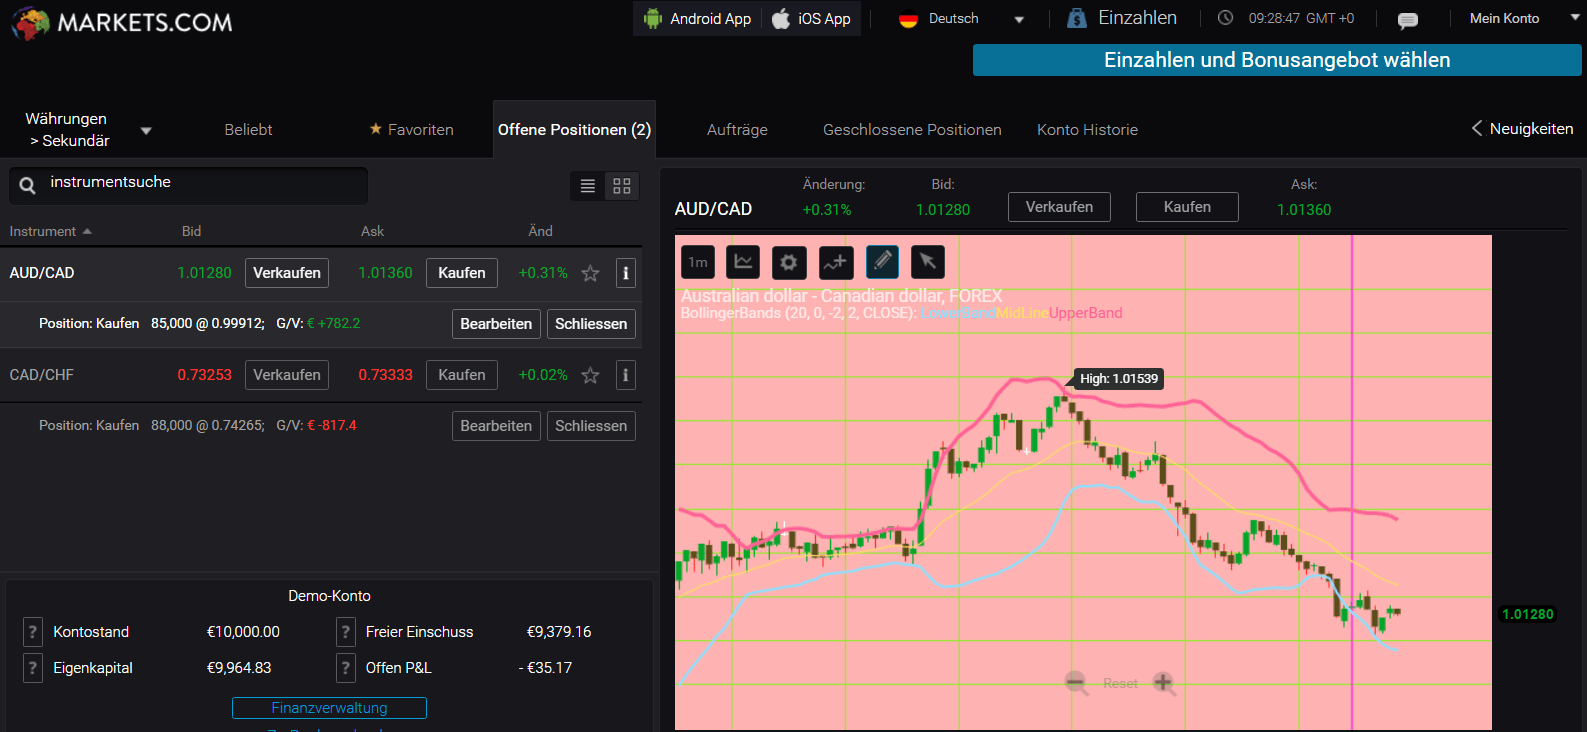The height and width of the screenshot is (732, 1587).
Task: Close the CAD/CHF position via Schliessen
Action: [591, 426]
